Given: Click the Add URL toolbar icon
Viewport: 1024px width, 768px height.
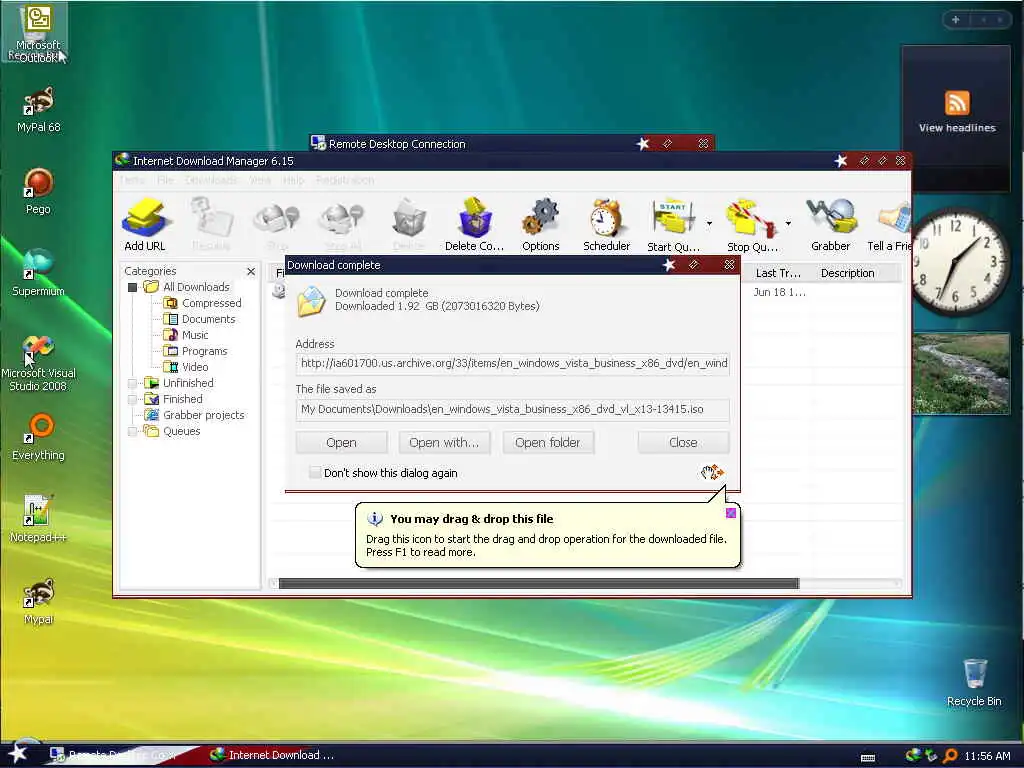Looking at the screenshot, I should [144, 224].
